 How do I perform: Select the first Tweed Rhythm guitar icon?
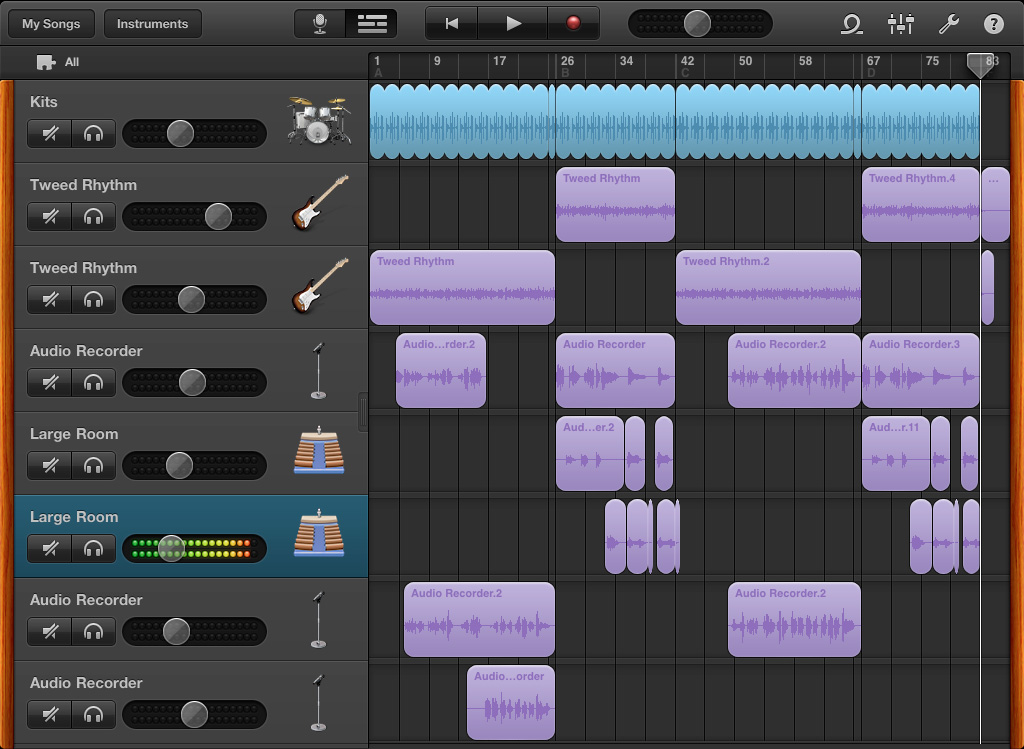tap(319, 204)
